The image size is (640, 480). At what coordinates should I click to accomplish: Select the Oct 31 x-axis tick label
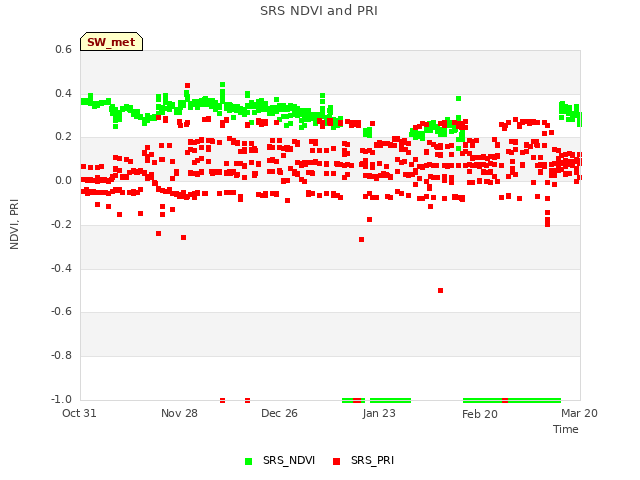pos(79,413)
